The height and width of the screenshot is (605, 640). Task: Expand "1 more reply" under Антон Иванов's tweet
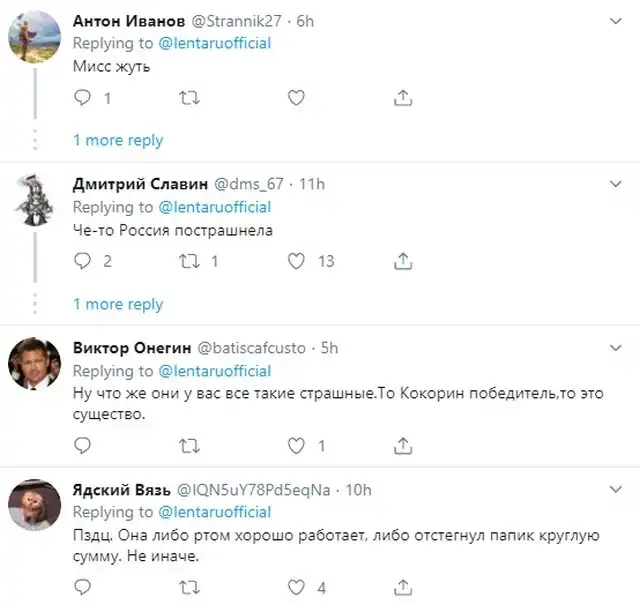point(118,140)
